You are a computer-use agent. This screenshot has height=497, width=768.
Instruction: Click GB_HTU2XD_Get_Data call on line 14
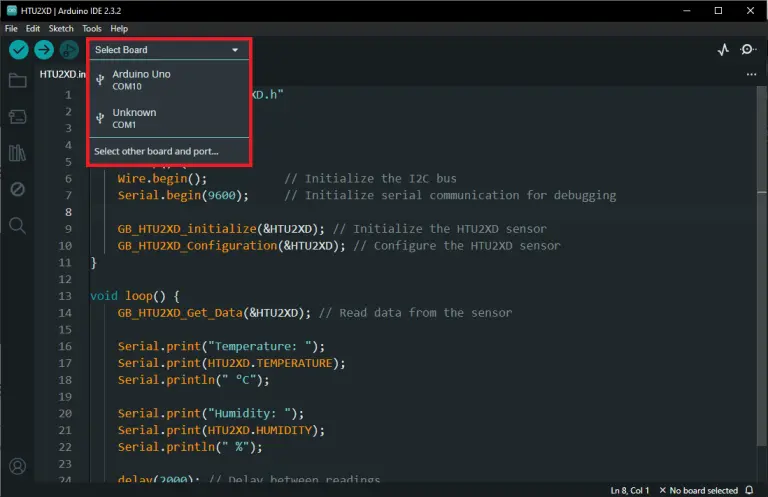pos(214,312)
